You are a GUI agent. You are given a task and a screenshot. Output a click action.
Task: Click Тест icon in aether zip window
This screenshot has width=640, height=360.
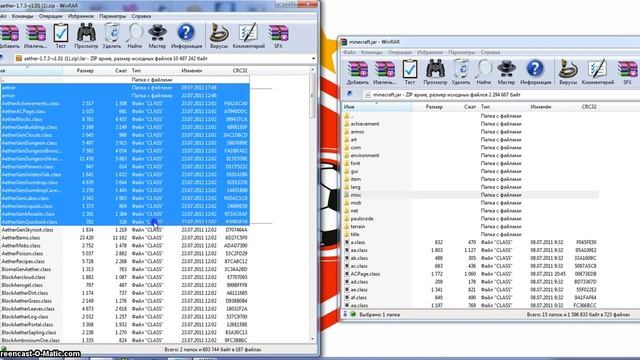tap(60, 36)
